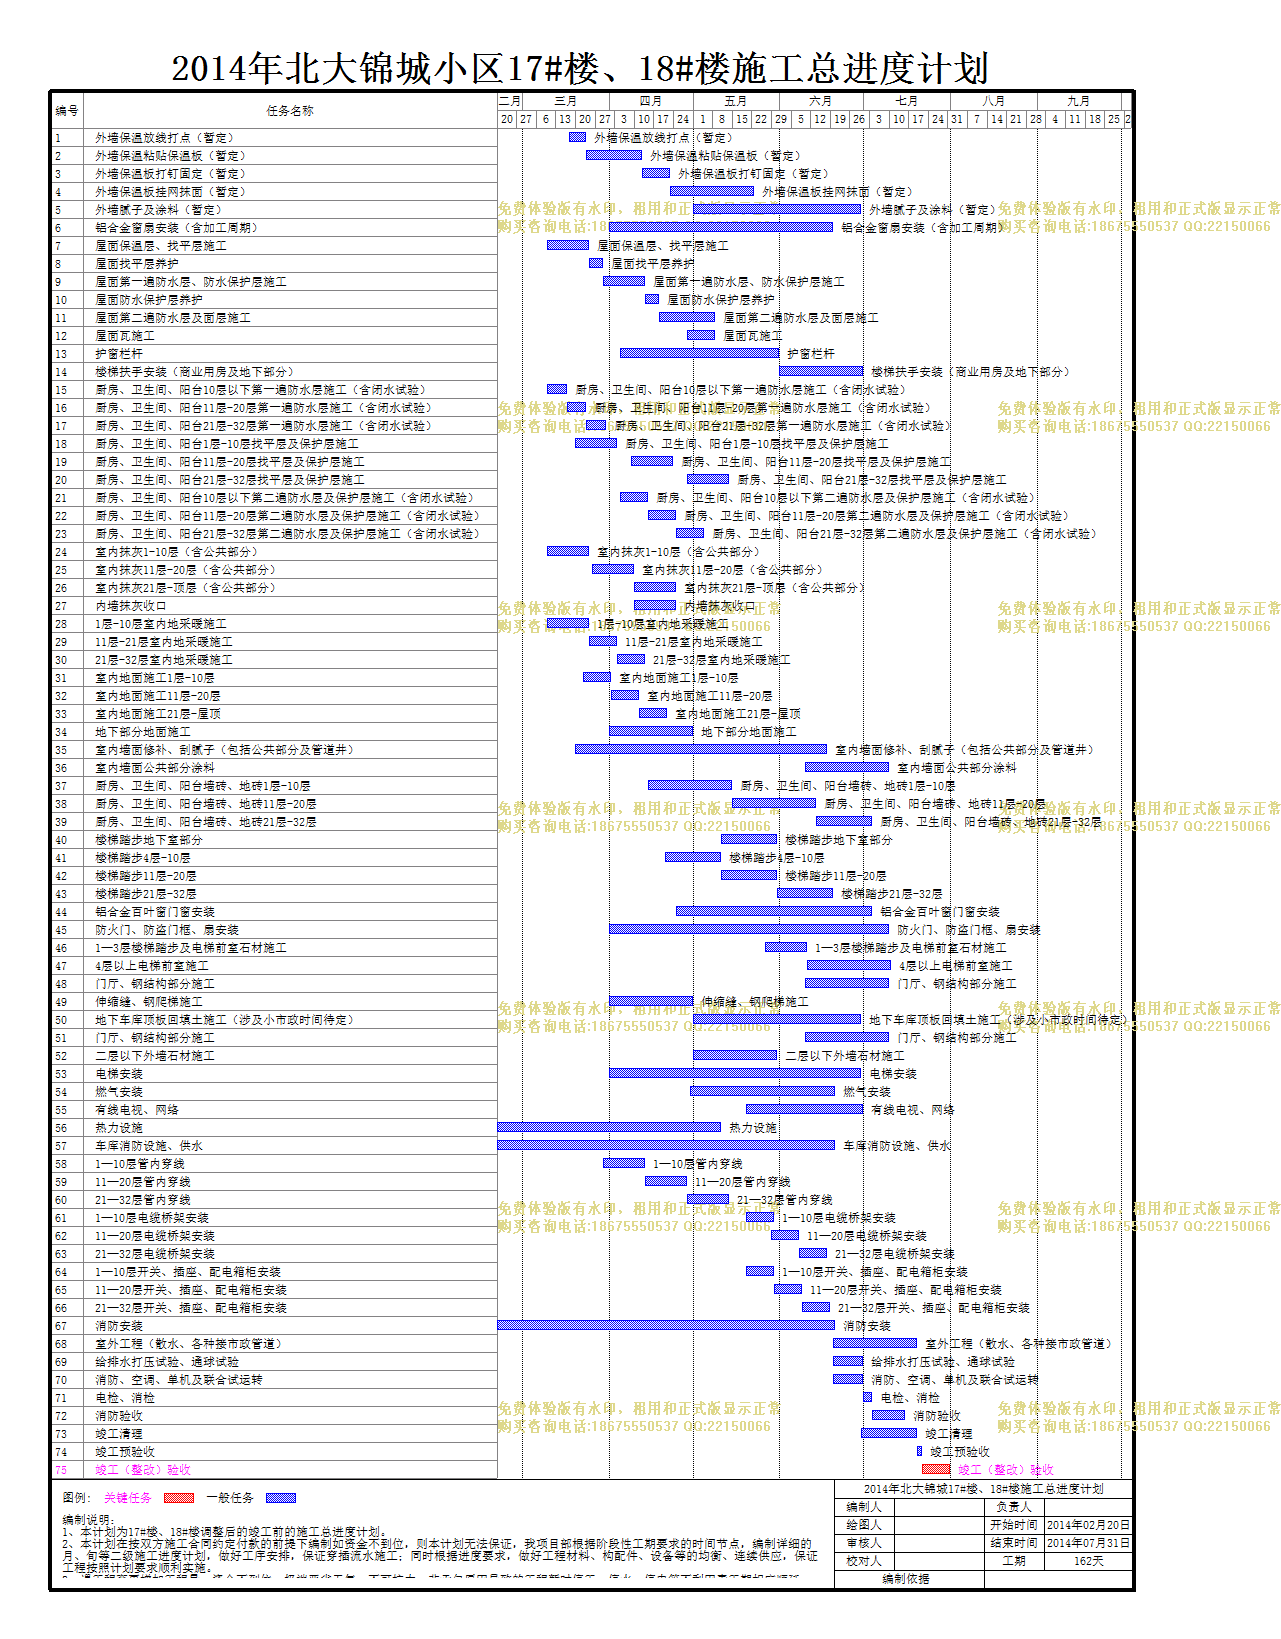Screen dimensions: 1281x1639
Task: Click task list row 5 外墙腻子及涂料（暂定）
Action: point(275,210)
